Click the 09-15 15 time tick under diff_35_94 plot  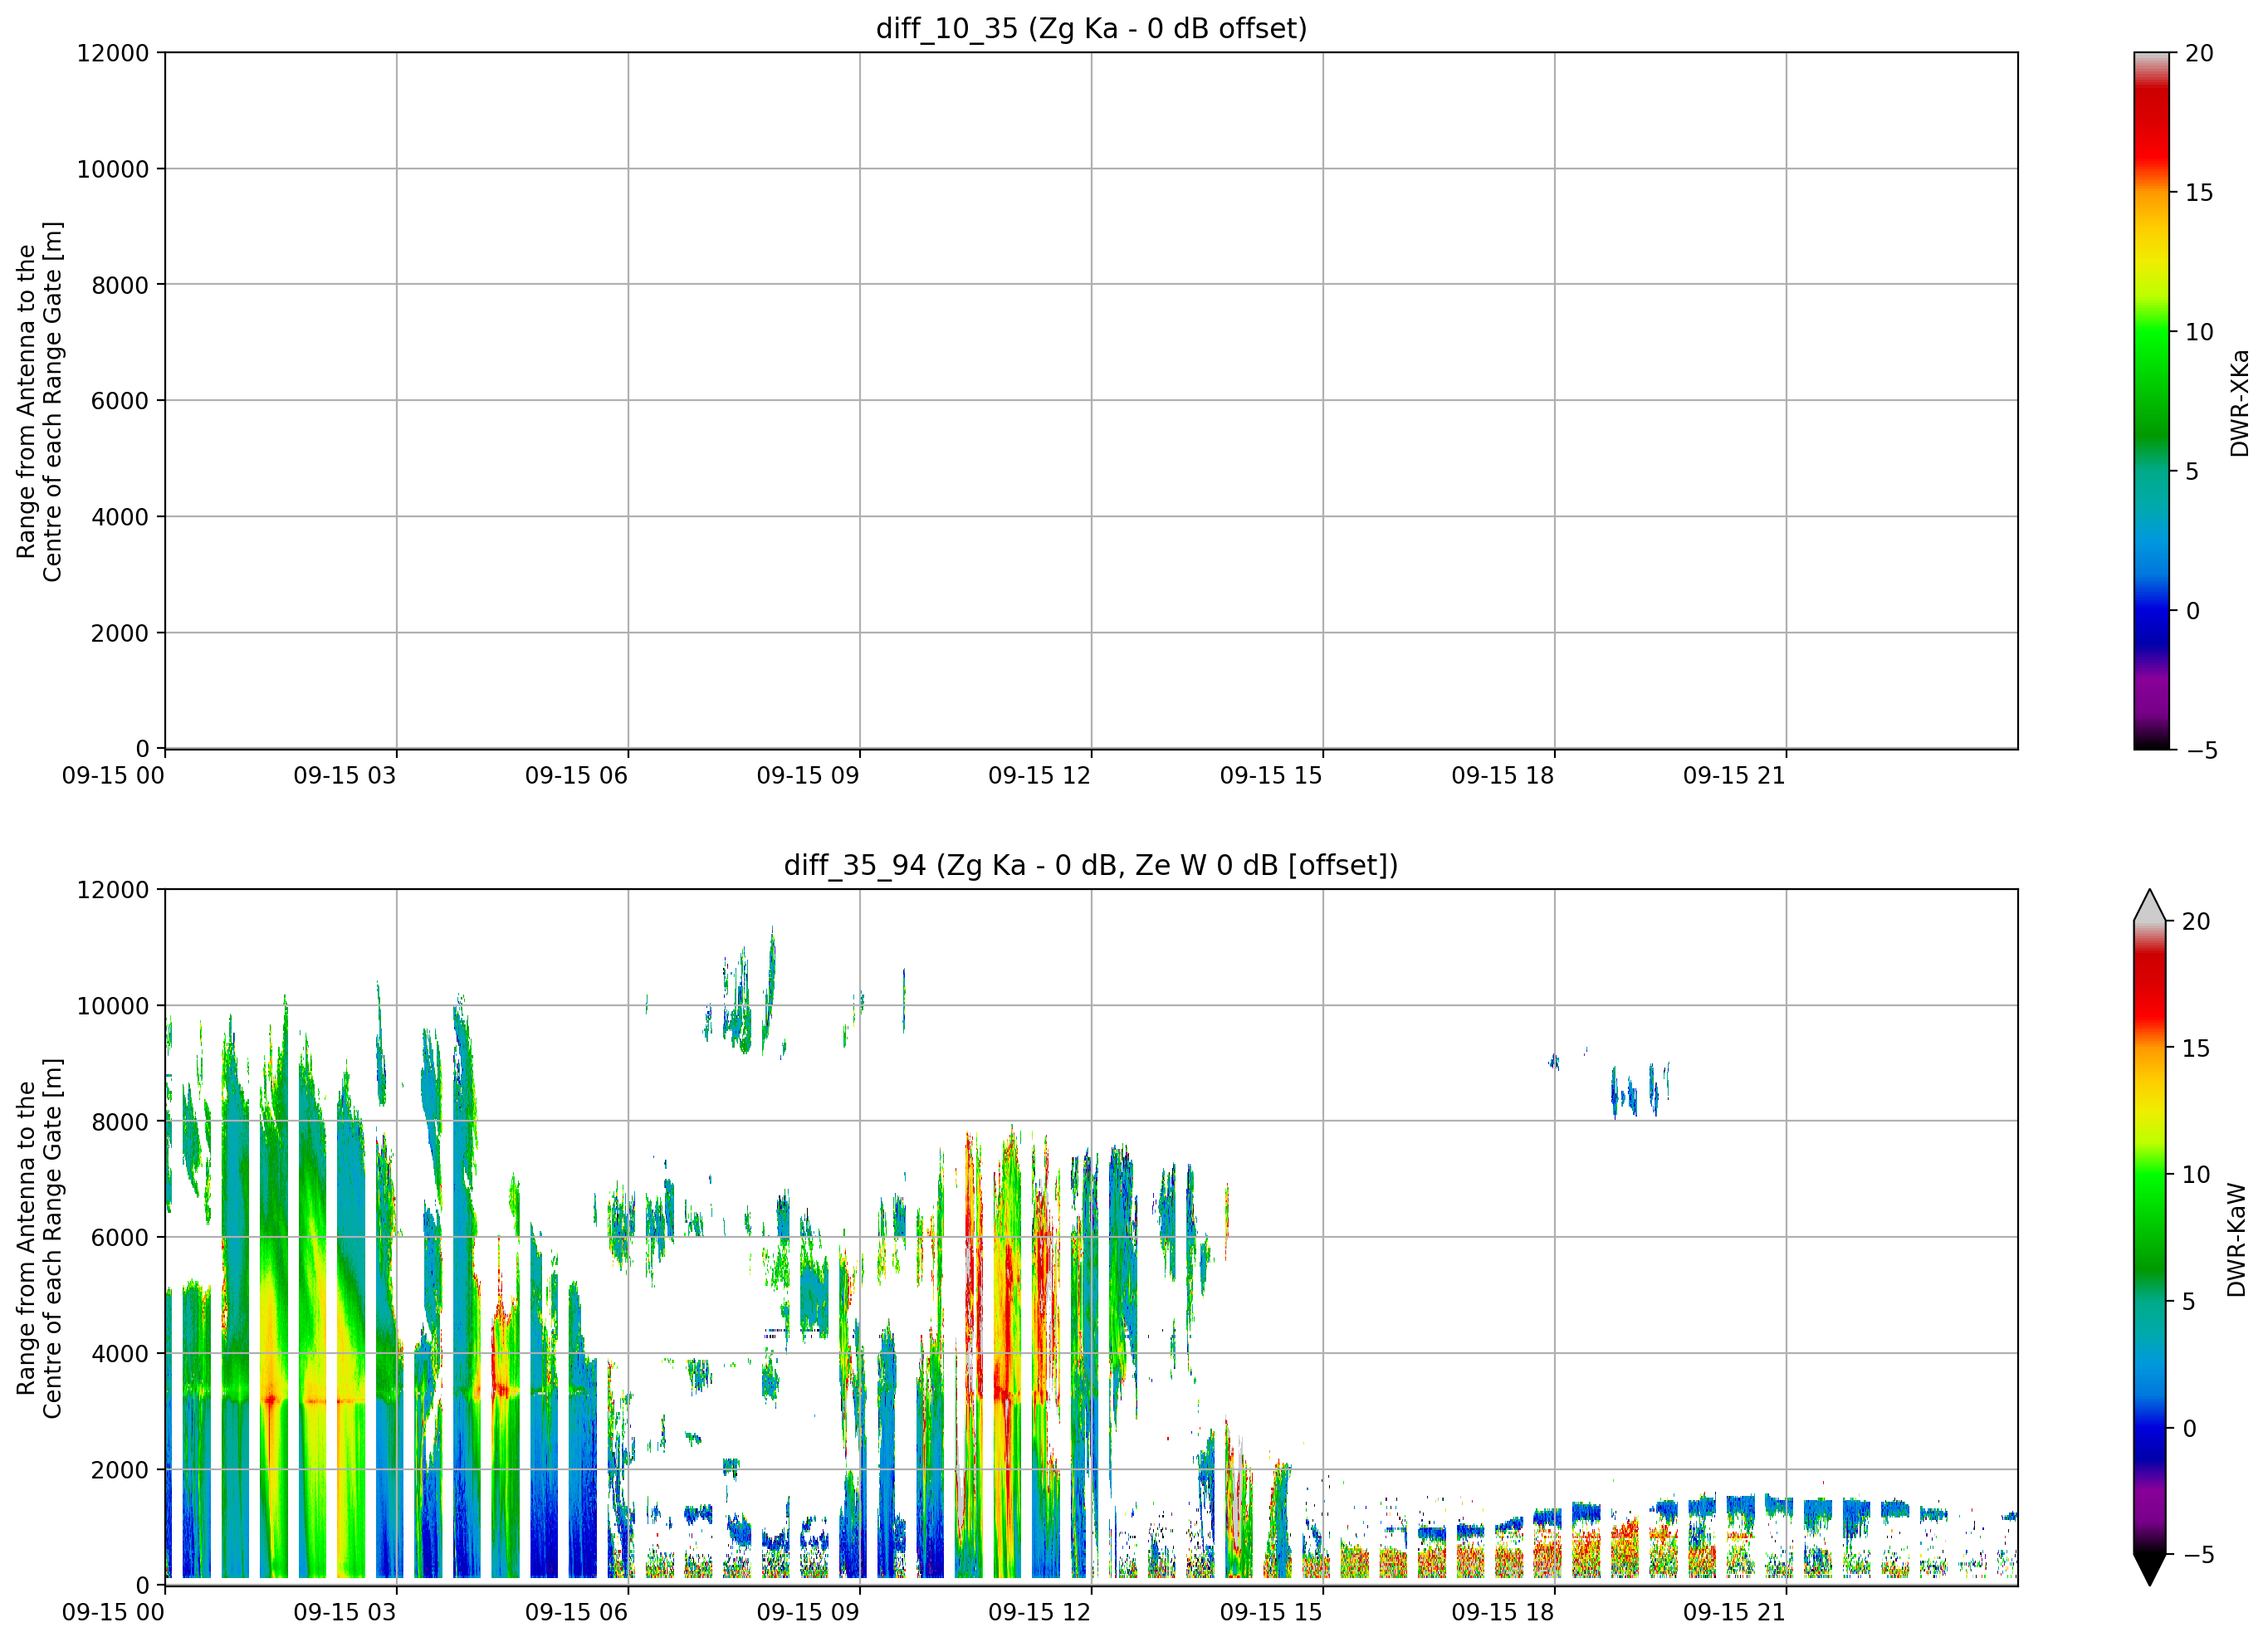coord(1271,1612)
